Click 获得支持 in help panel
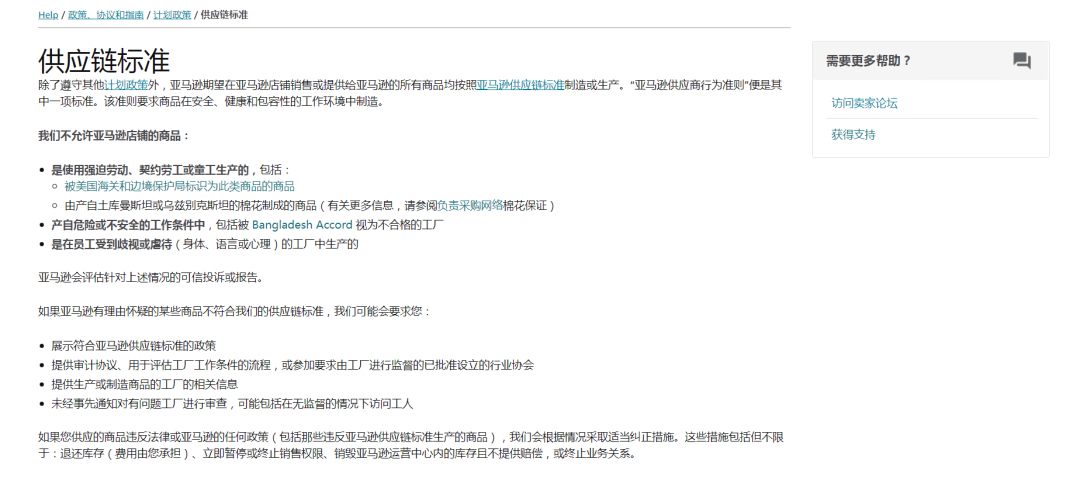This screenshot has height=483, width=1080. (853, 135)
